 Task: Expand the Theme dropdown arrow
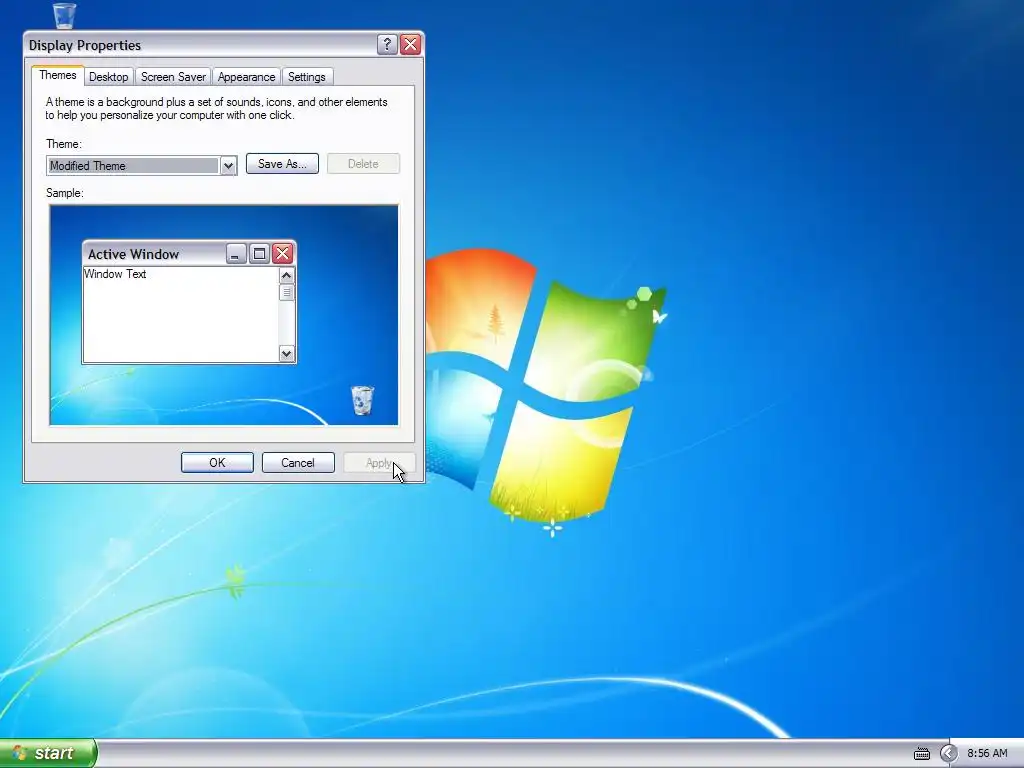click(228, 166)
